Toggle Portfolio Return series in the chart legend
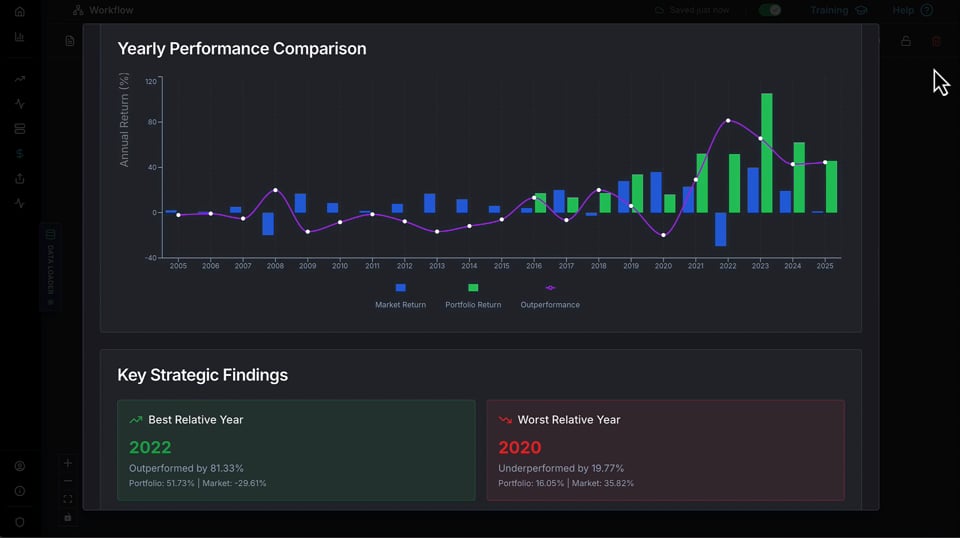Screen dimensions: 960x538 click(x=473, y=296)
